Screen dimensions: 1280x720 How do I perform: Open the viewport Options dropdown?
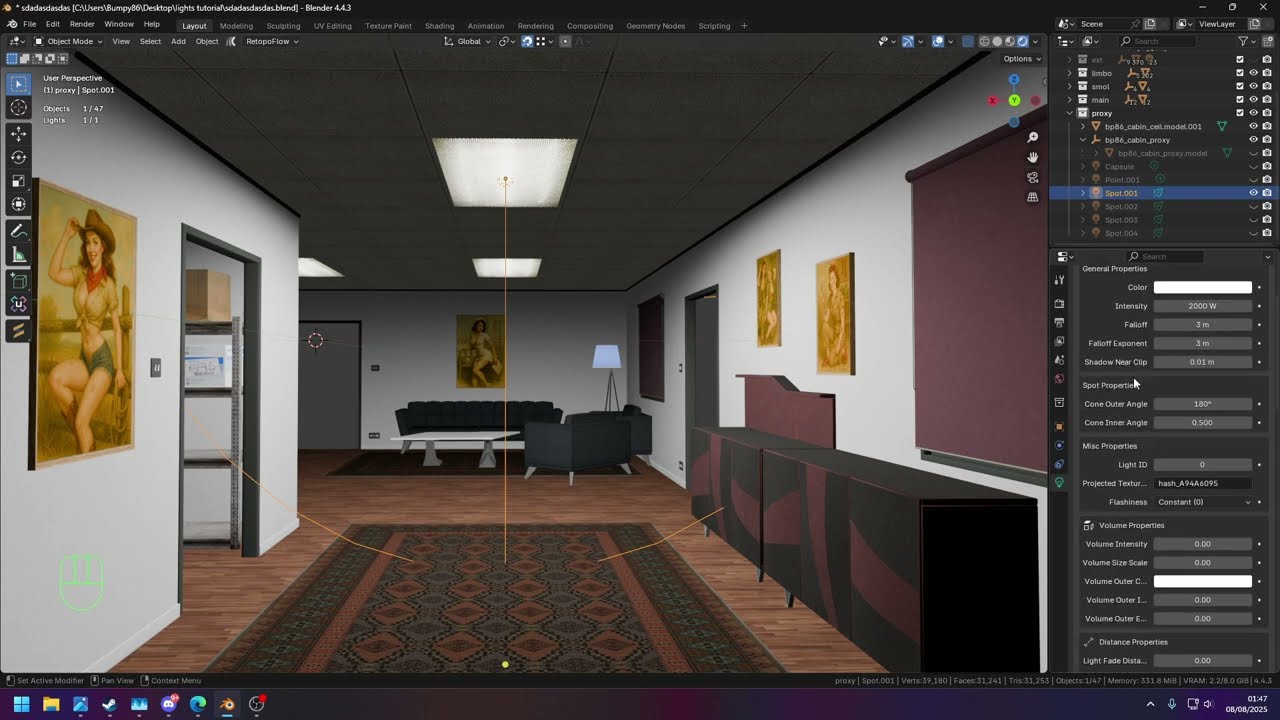point(1021,59)
